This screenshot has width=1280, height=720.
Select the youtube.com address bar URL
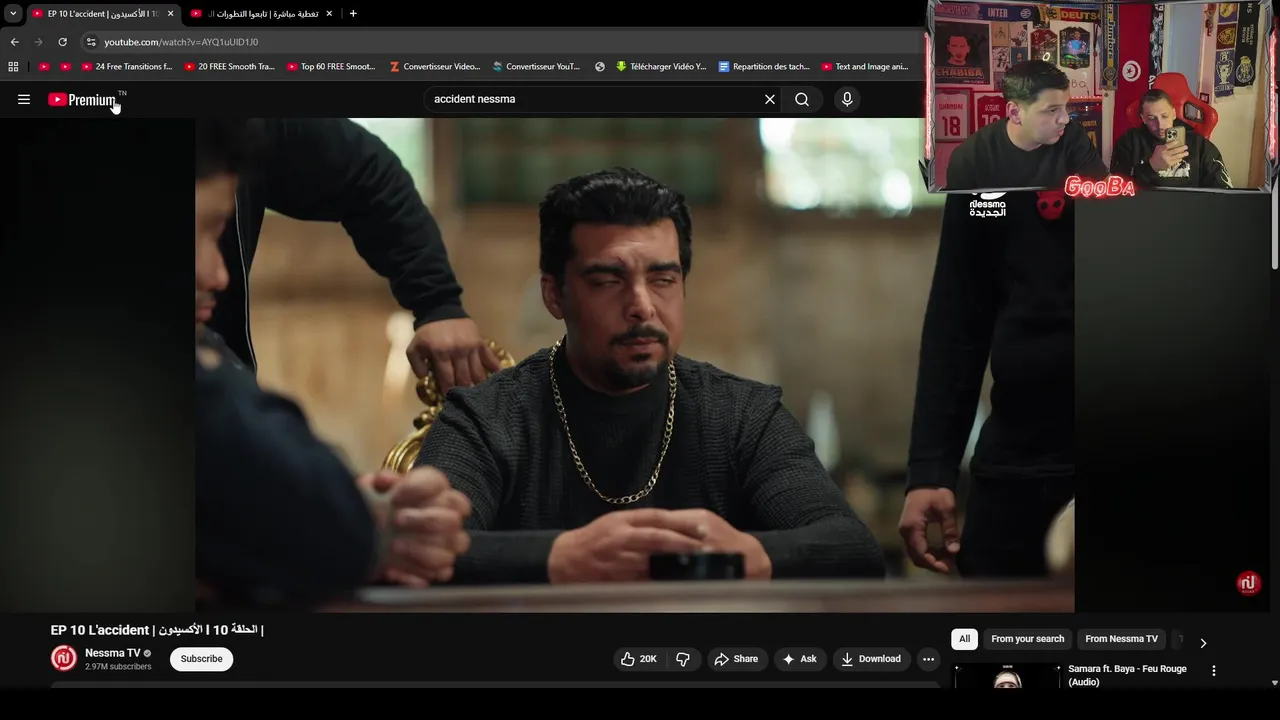coord(181,42)
